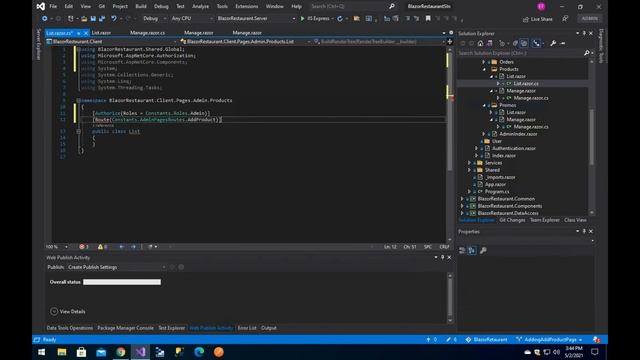This screenshot has height=360, width=640.
Task: Click the user account avatar in title bar
Action: (541, 7)
